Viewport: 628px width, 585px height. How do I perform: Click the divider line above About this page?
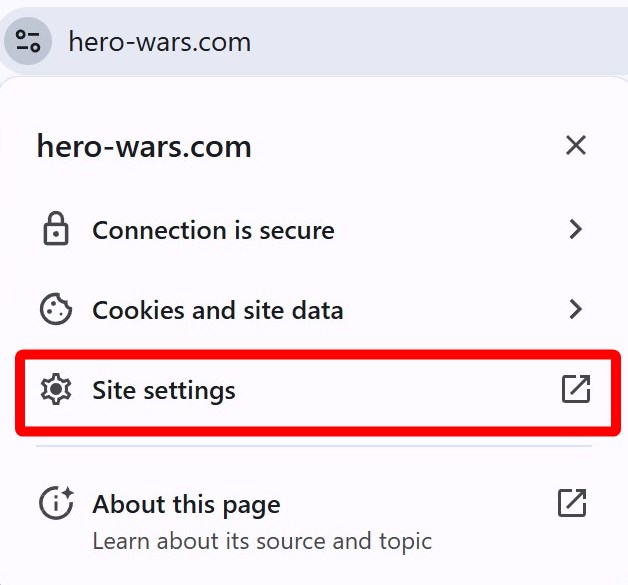pos(314,447)
